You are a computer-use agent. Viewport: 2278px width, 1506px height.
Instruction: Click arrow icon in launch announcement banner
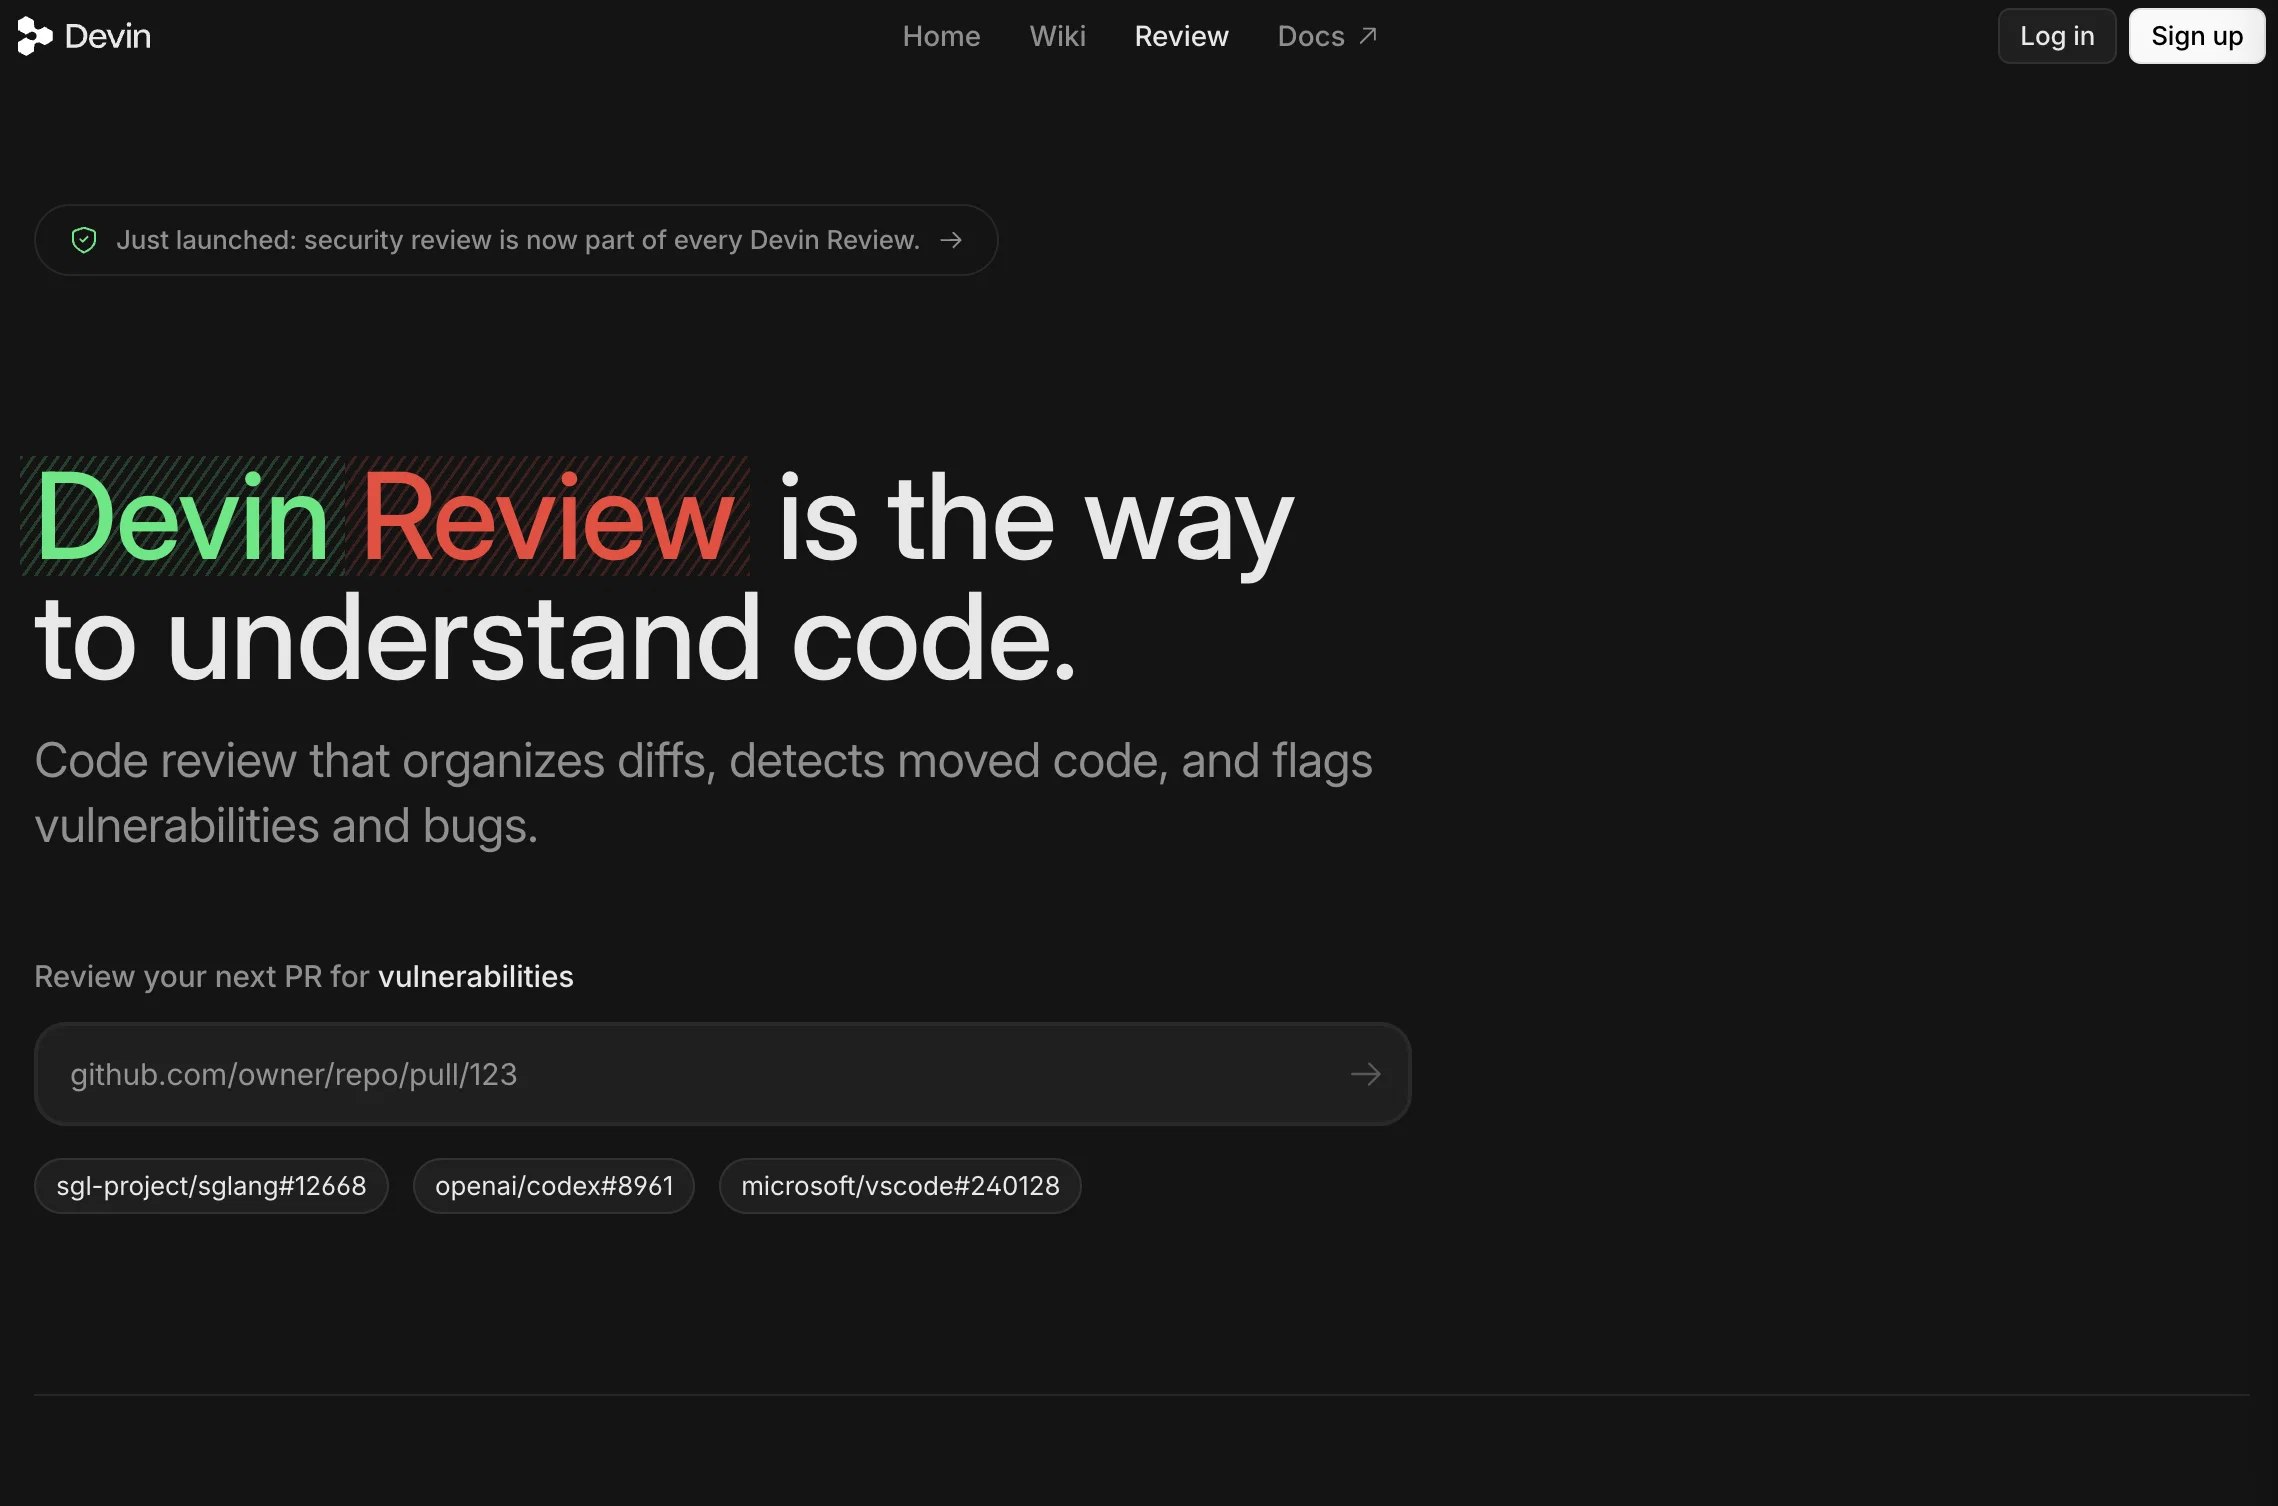point(951,240)
